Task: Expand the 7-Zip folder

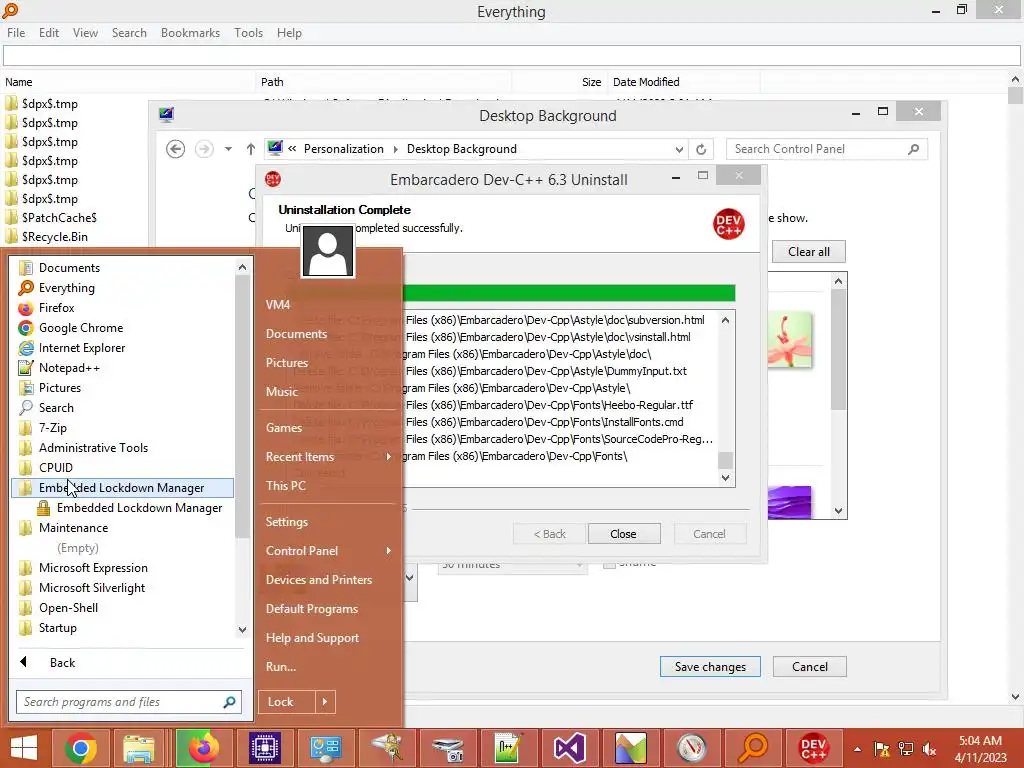Action: (122, 428)
